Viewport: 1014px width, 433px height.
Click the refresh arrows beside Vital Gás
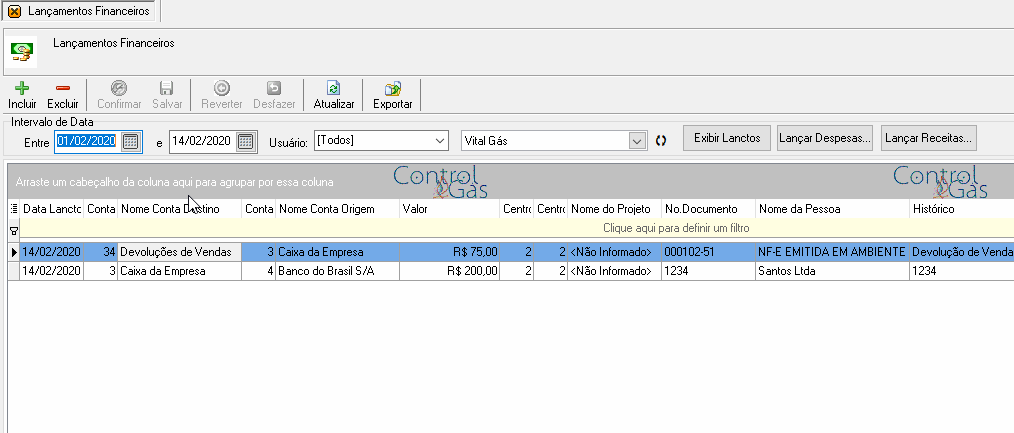[x=661, y=140]
